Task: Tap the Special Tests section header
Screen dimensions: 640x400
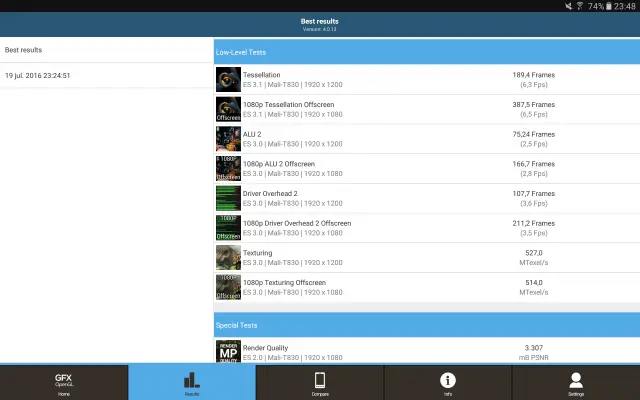Action: click(x=426, y=325)
